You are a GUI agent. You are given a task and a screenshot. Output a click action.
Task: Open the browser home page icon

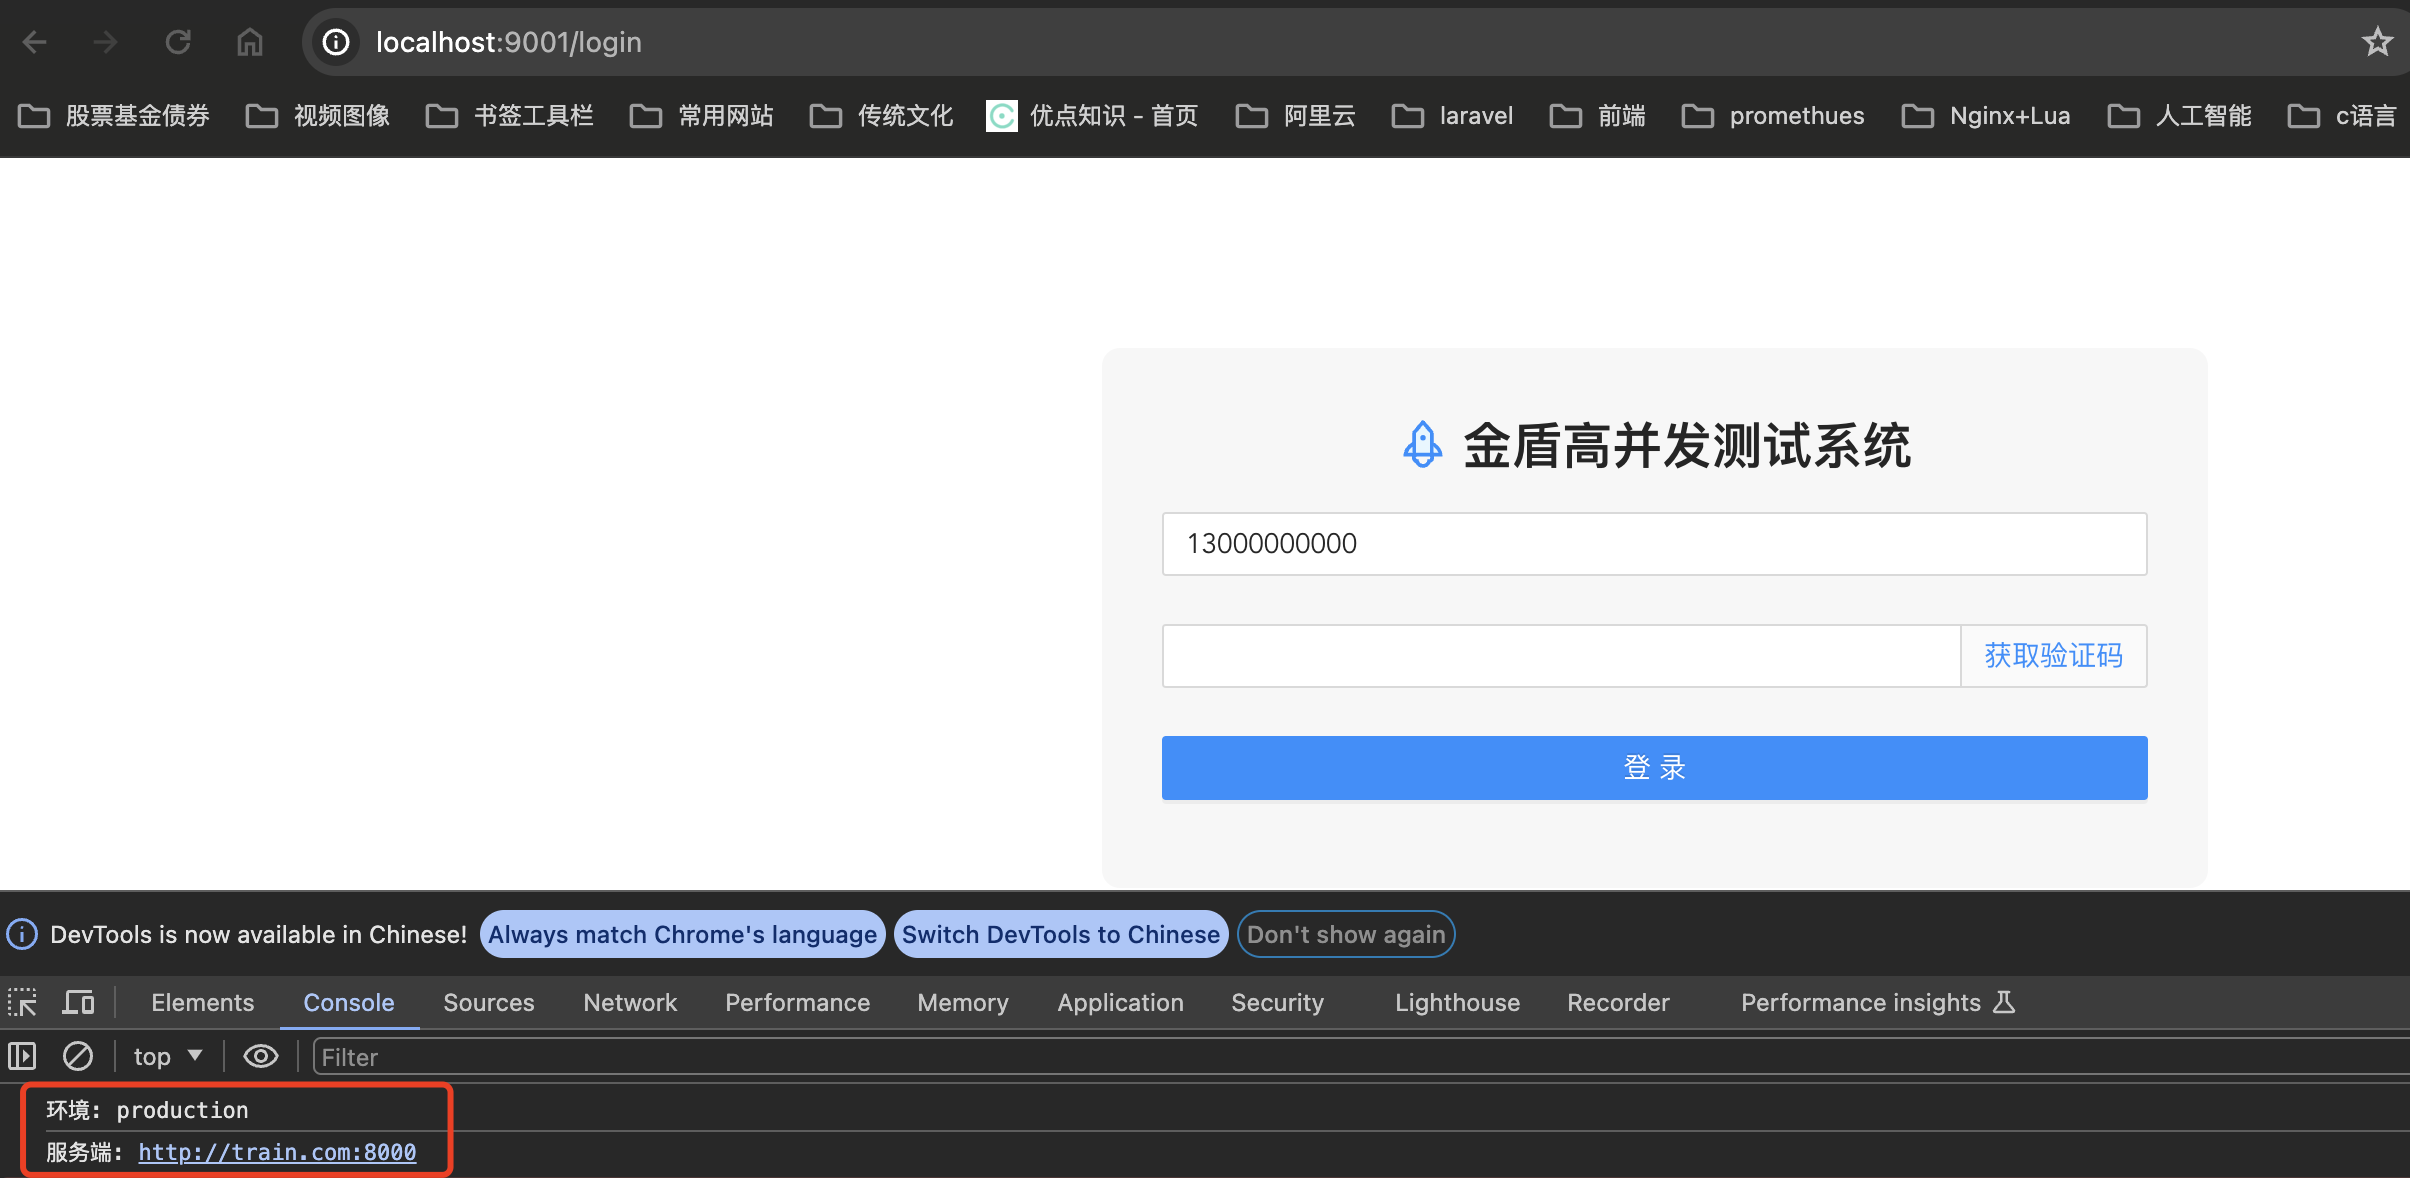pos(250,42)
